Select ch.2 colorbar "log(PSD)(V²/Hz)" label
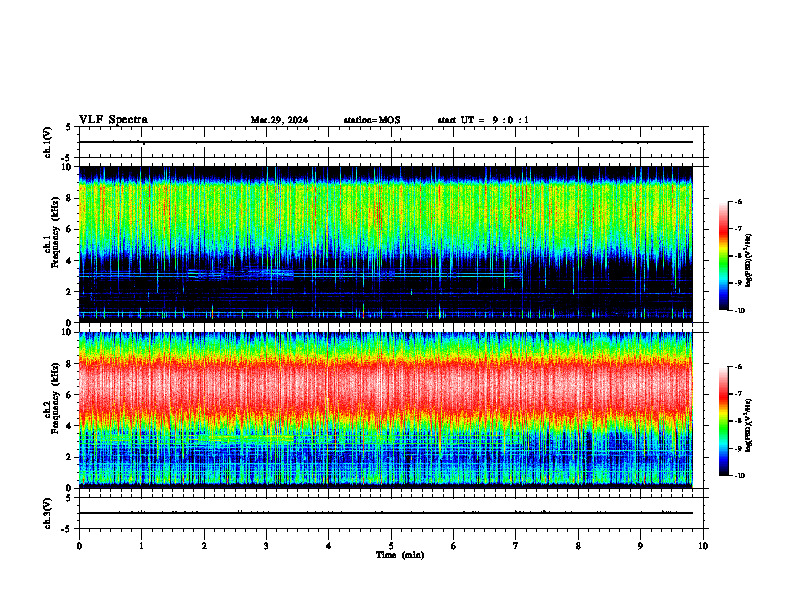Viewport: 792px width, 612px height. point(749,425)
